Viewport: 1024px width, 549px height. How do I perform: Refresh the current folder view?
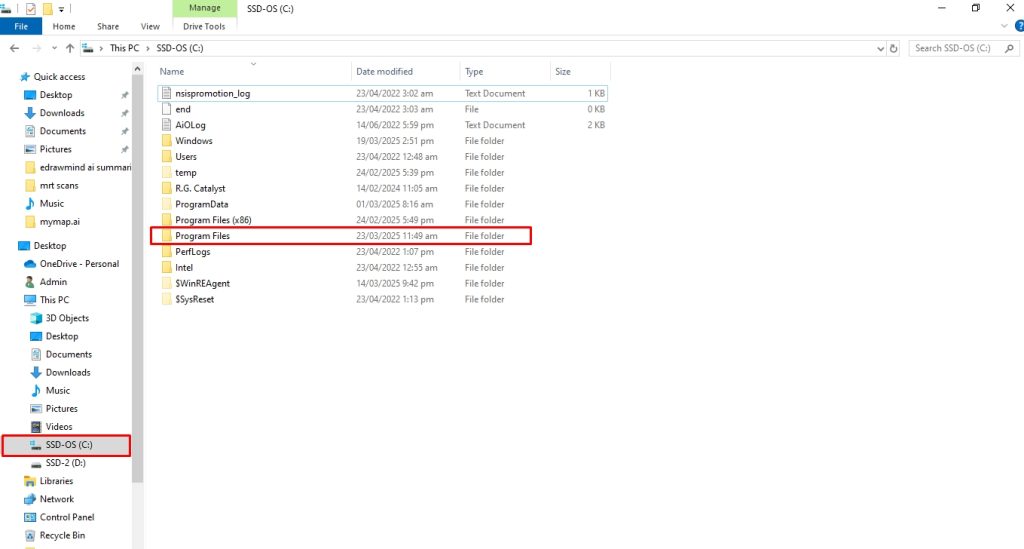(x=893, y=48)
